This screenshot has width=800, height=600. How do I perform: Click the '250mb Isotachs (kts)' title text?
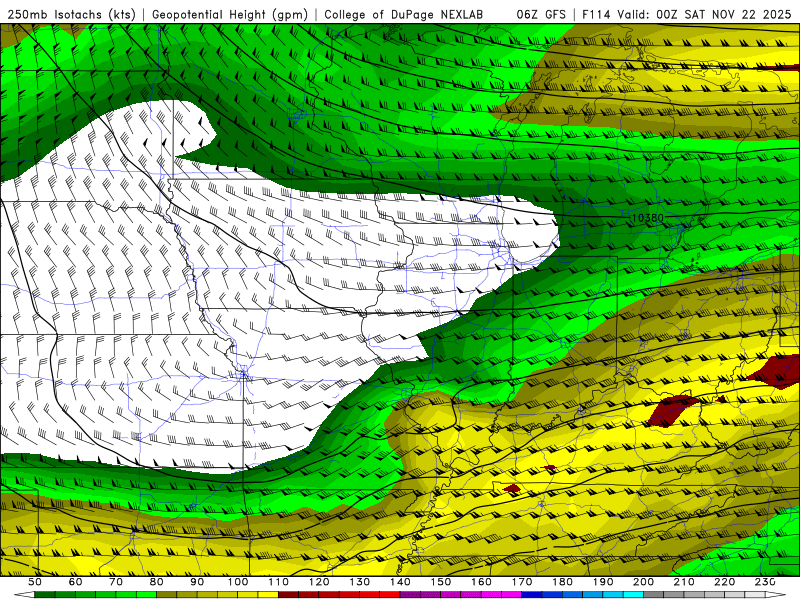72,14
